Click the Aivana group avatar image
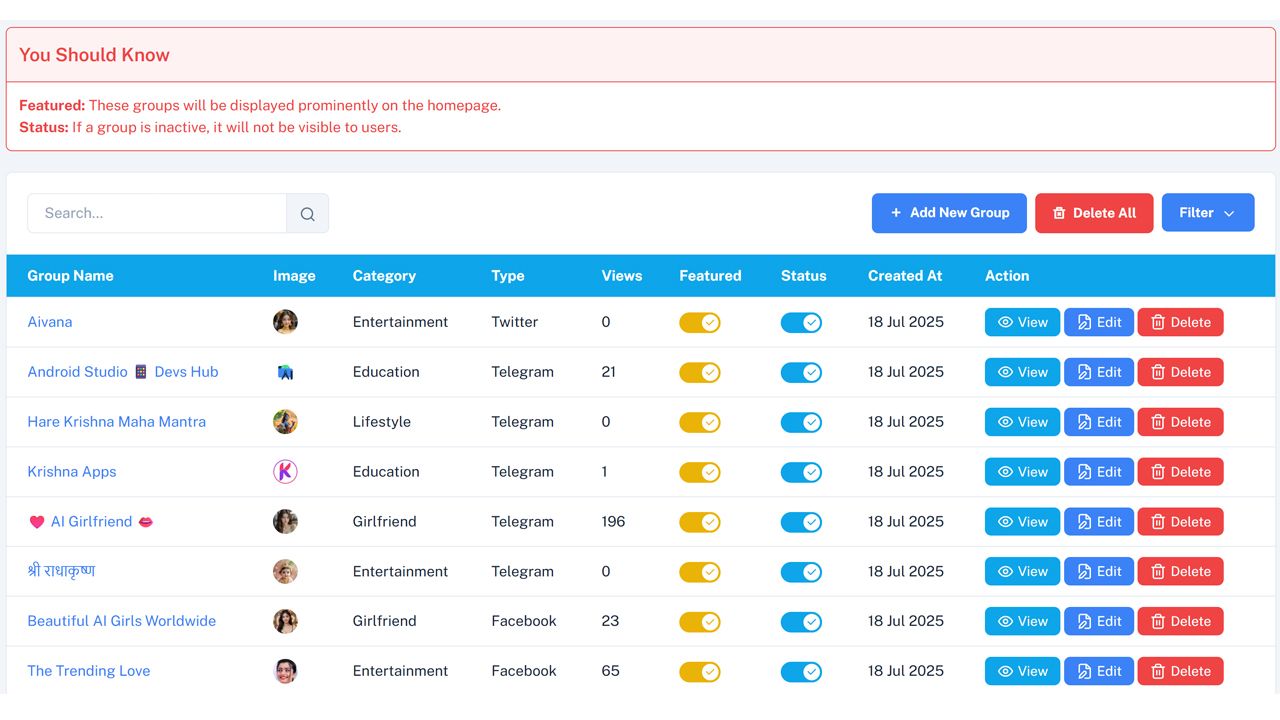1280x720 pixels. (x=285, y=322)
